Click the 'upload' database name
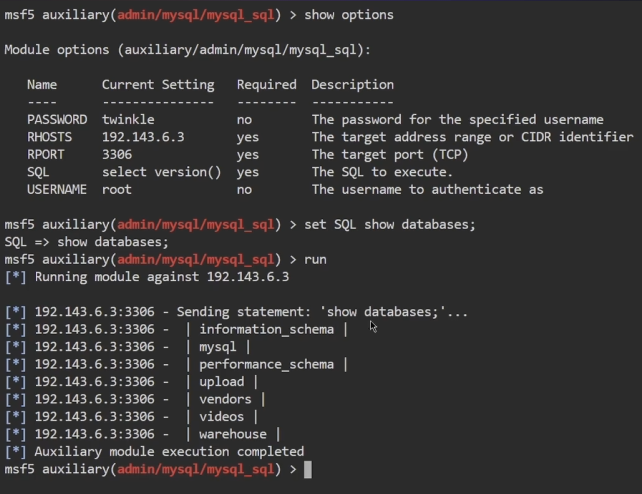Viewport: 642px width, 494px height. click(x=221, y=382)
